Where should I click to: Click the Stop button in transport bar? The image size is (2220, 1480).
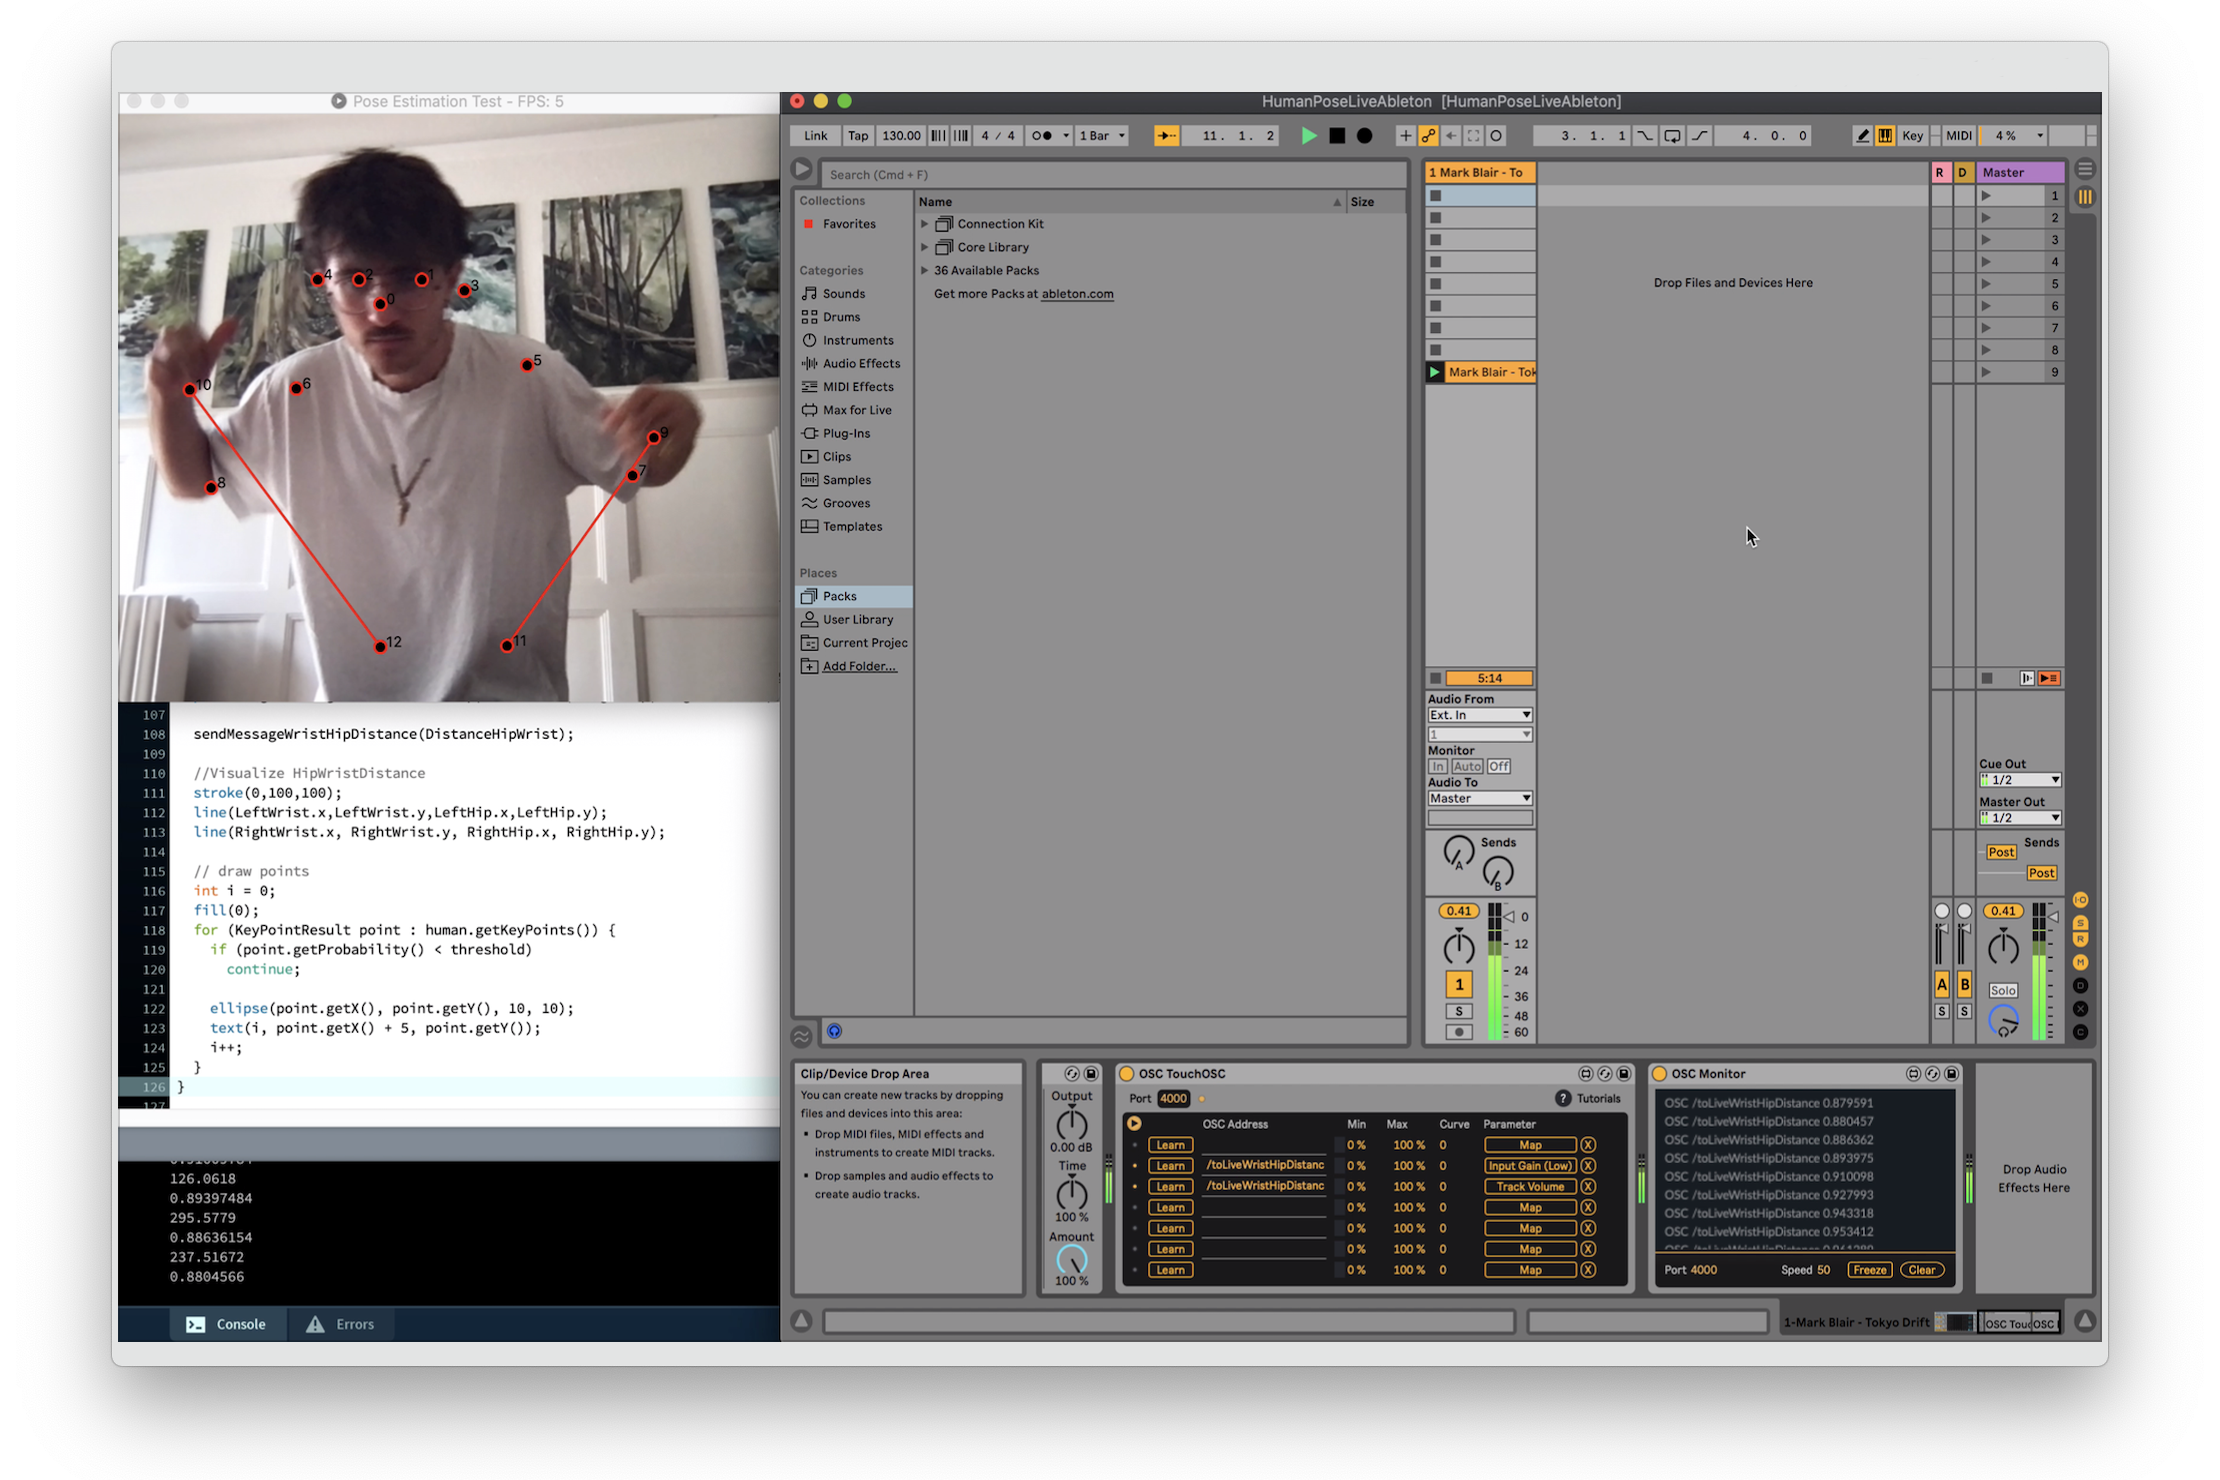coord(1337,136)
